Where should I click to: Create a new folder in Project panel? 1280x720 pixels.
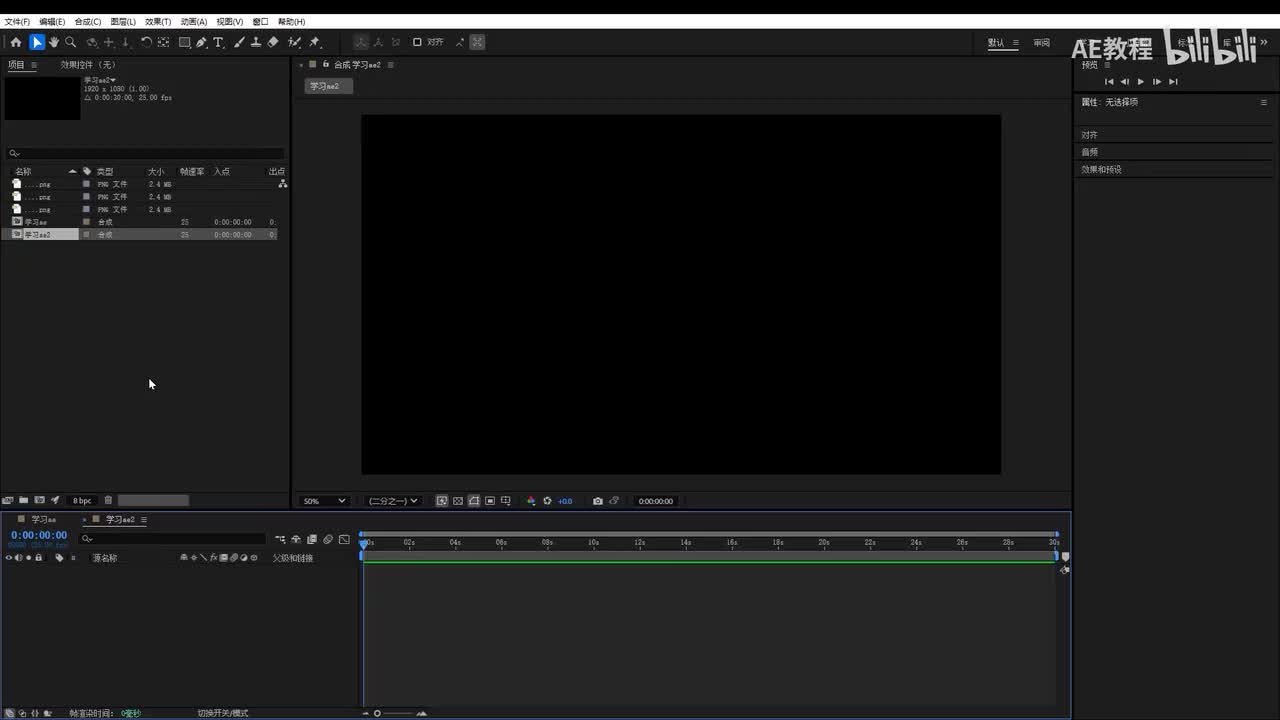pos(24,500)
